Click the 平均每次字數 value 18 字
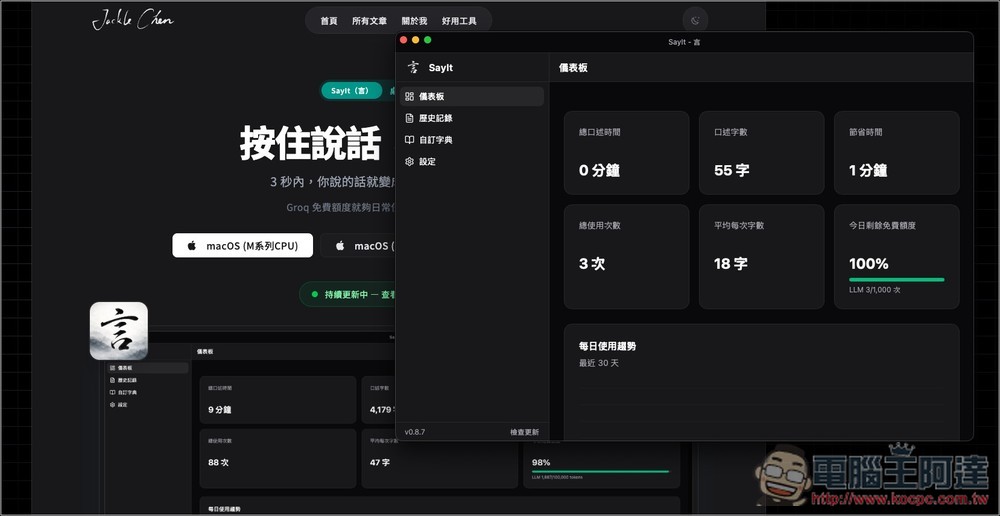This screenshot has height=516, width=1000. [731, 263]
